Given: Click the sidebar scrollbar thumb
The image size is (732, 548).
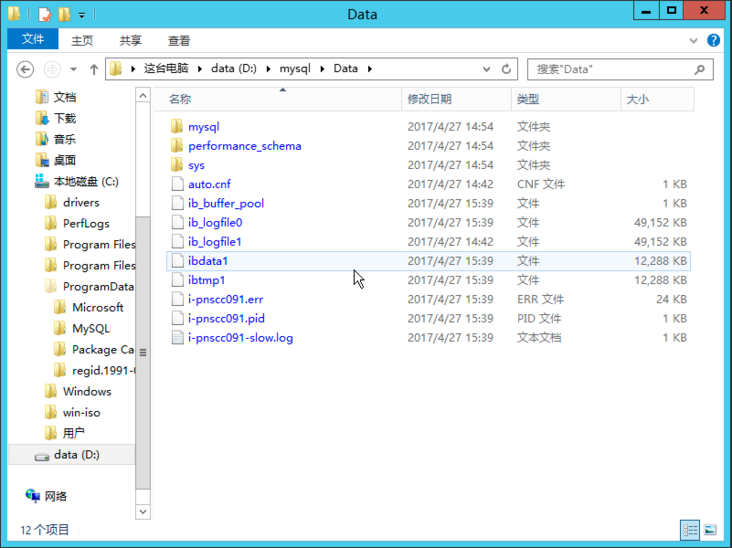Looking at the screenshot, I should click(143, 353).
